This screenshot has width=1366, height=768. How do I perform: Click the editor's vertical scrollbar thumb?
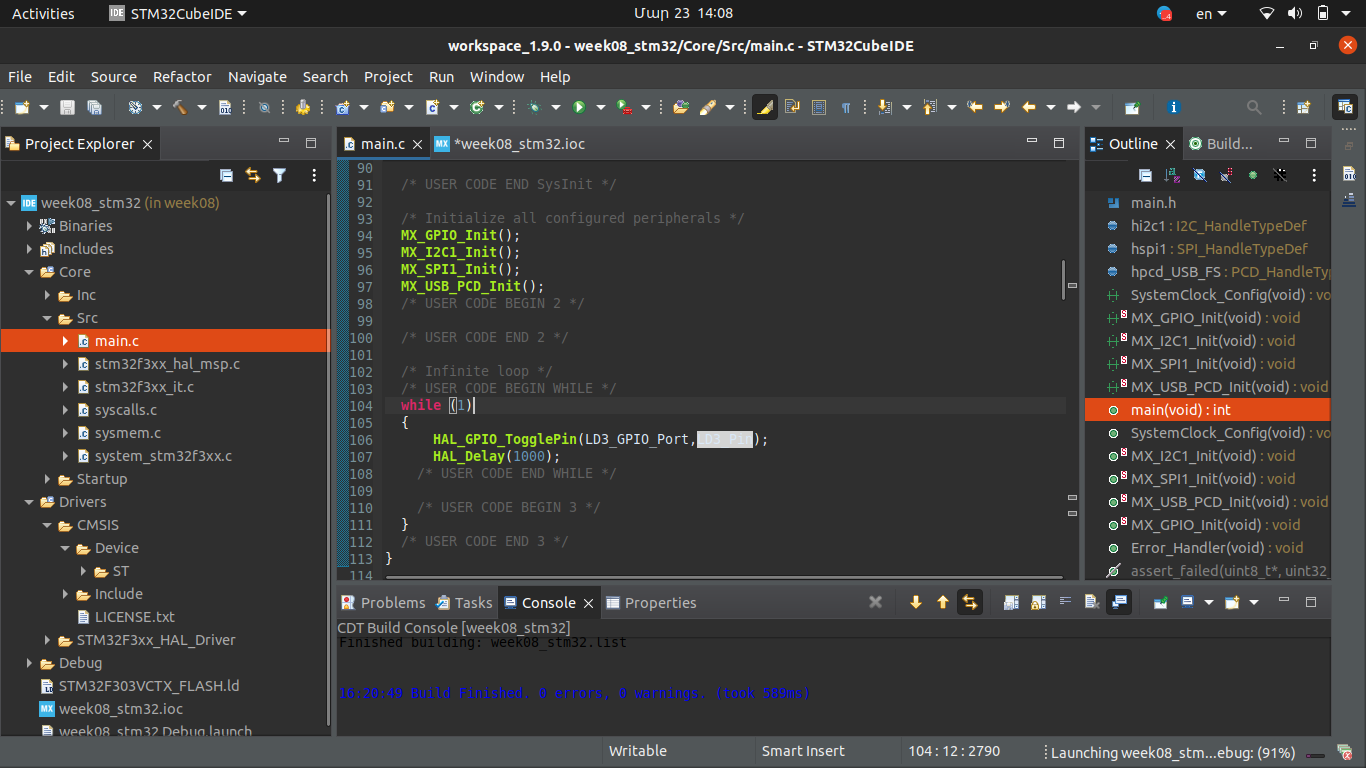(x=1063, y=280)
